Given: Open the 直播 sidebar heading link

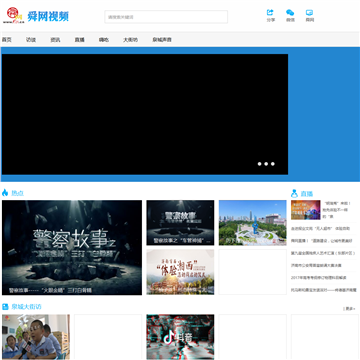Looking at the screenshot, I should 307,194.
